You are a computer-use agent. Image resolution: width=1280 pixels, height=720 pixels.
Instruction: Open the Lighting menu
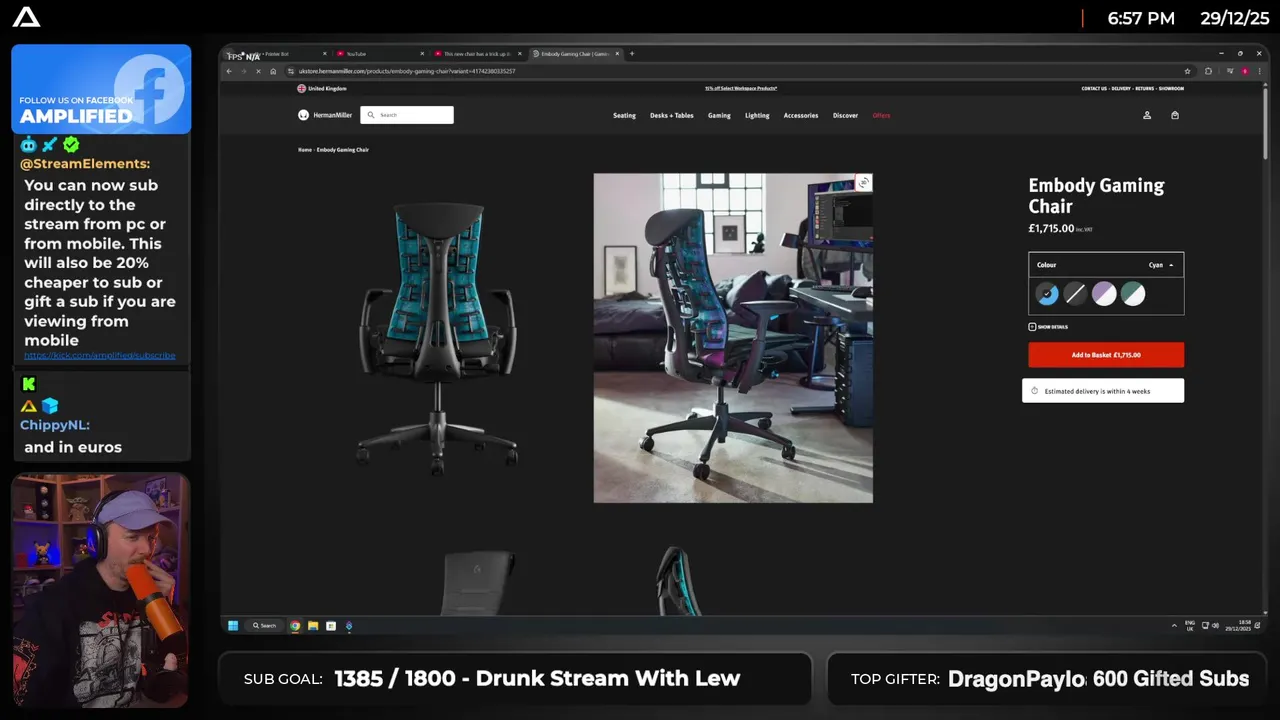[757, 116]
